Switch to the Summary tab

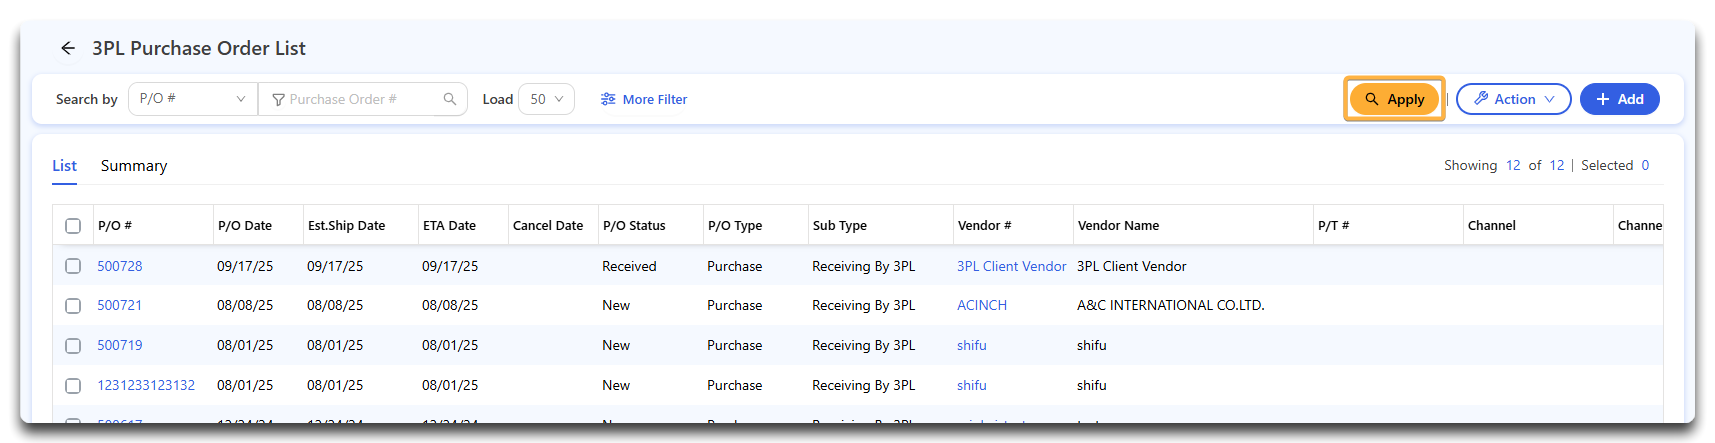click(134, 166)
